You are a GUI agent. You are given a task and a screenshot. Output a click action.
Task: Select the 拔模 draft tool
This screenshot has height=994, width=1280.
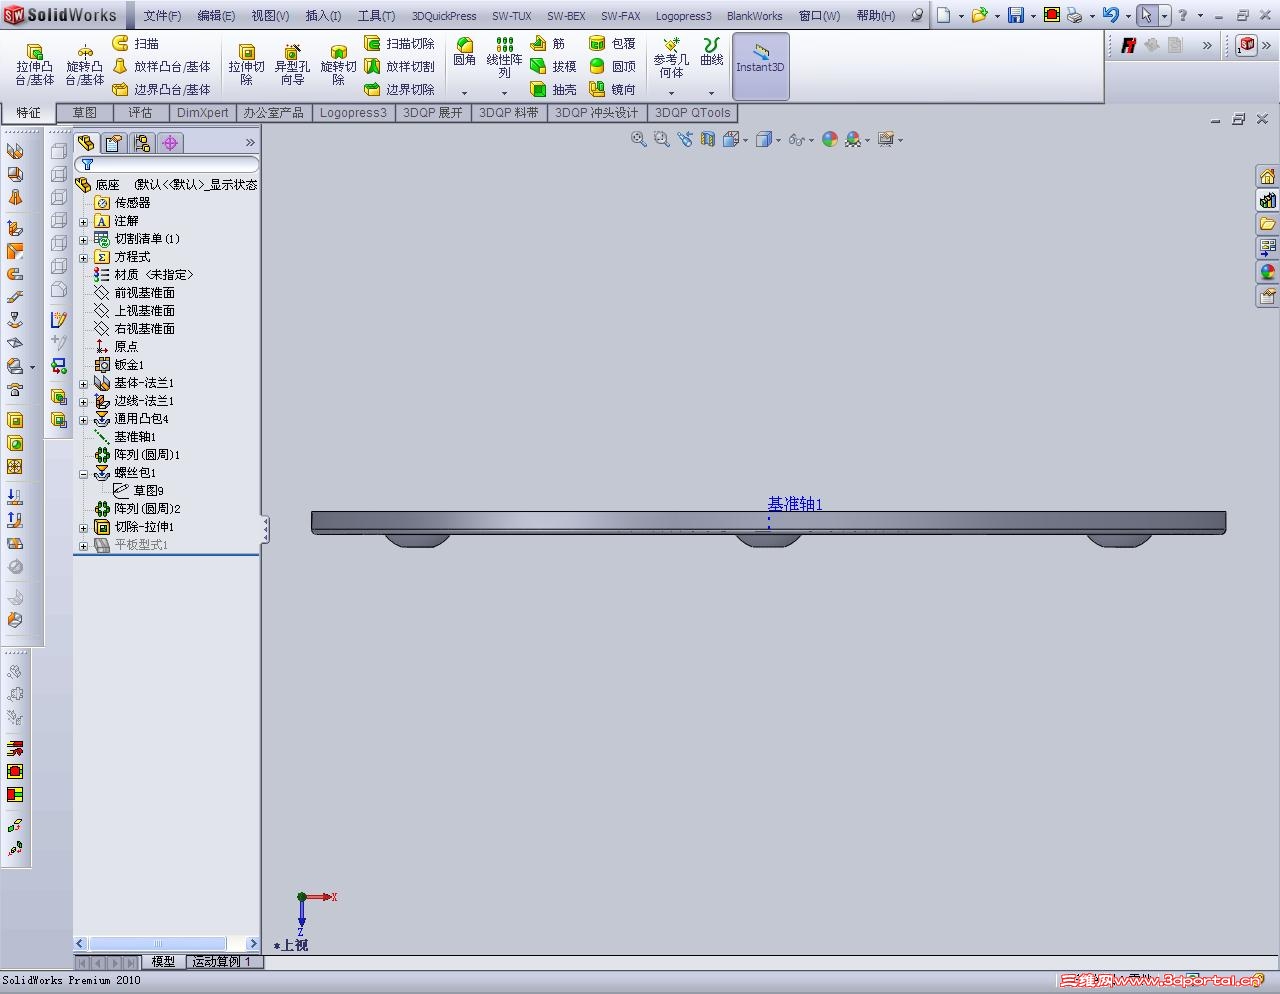tap(553, 66)
